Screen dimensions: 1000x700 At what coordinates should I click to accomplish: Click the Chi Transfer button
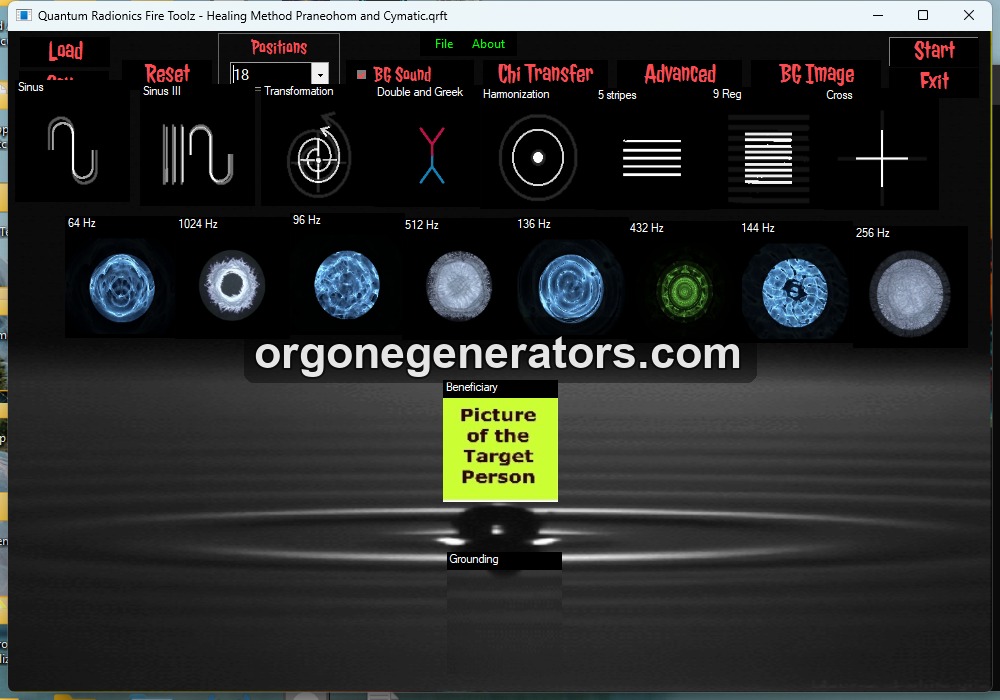(x=545, y=73)
